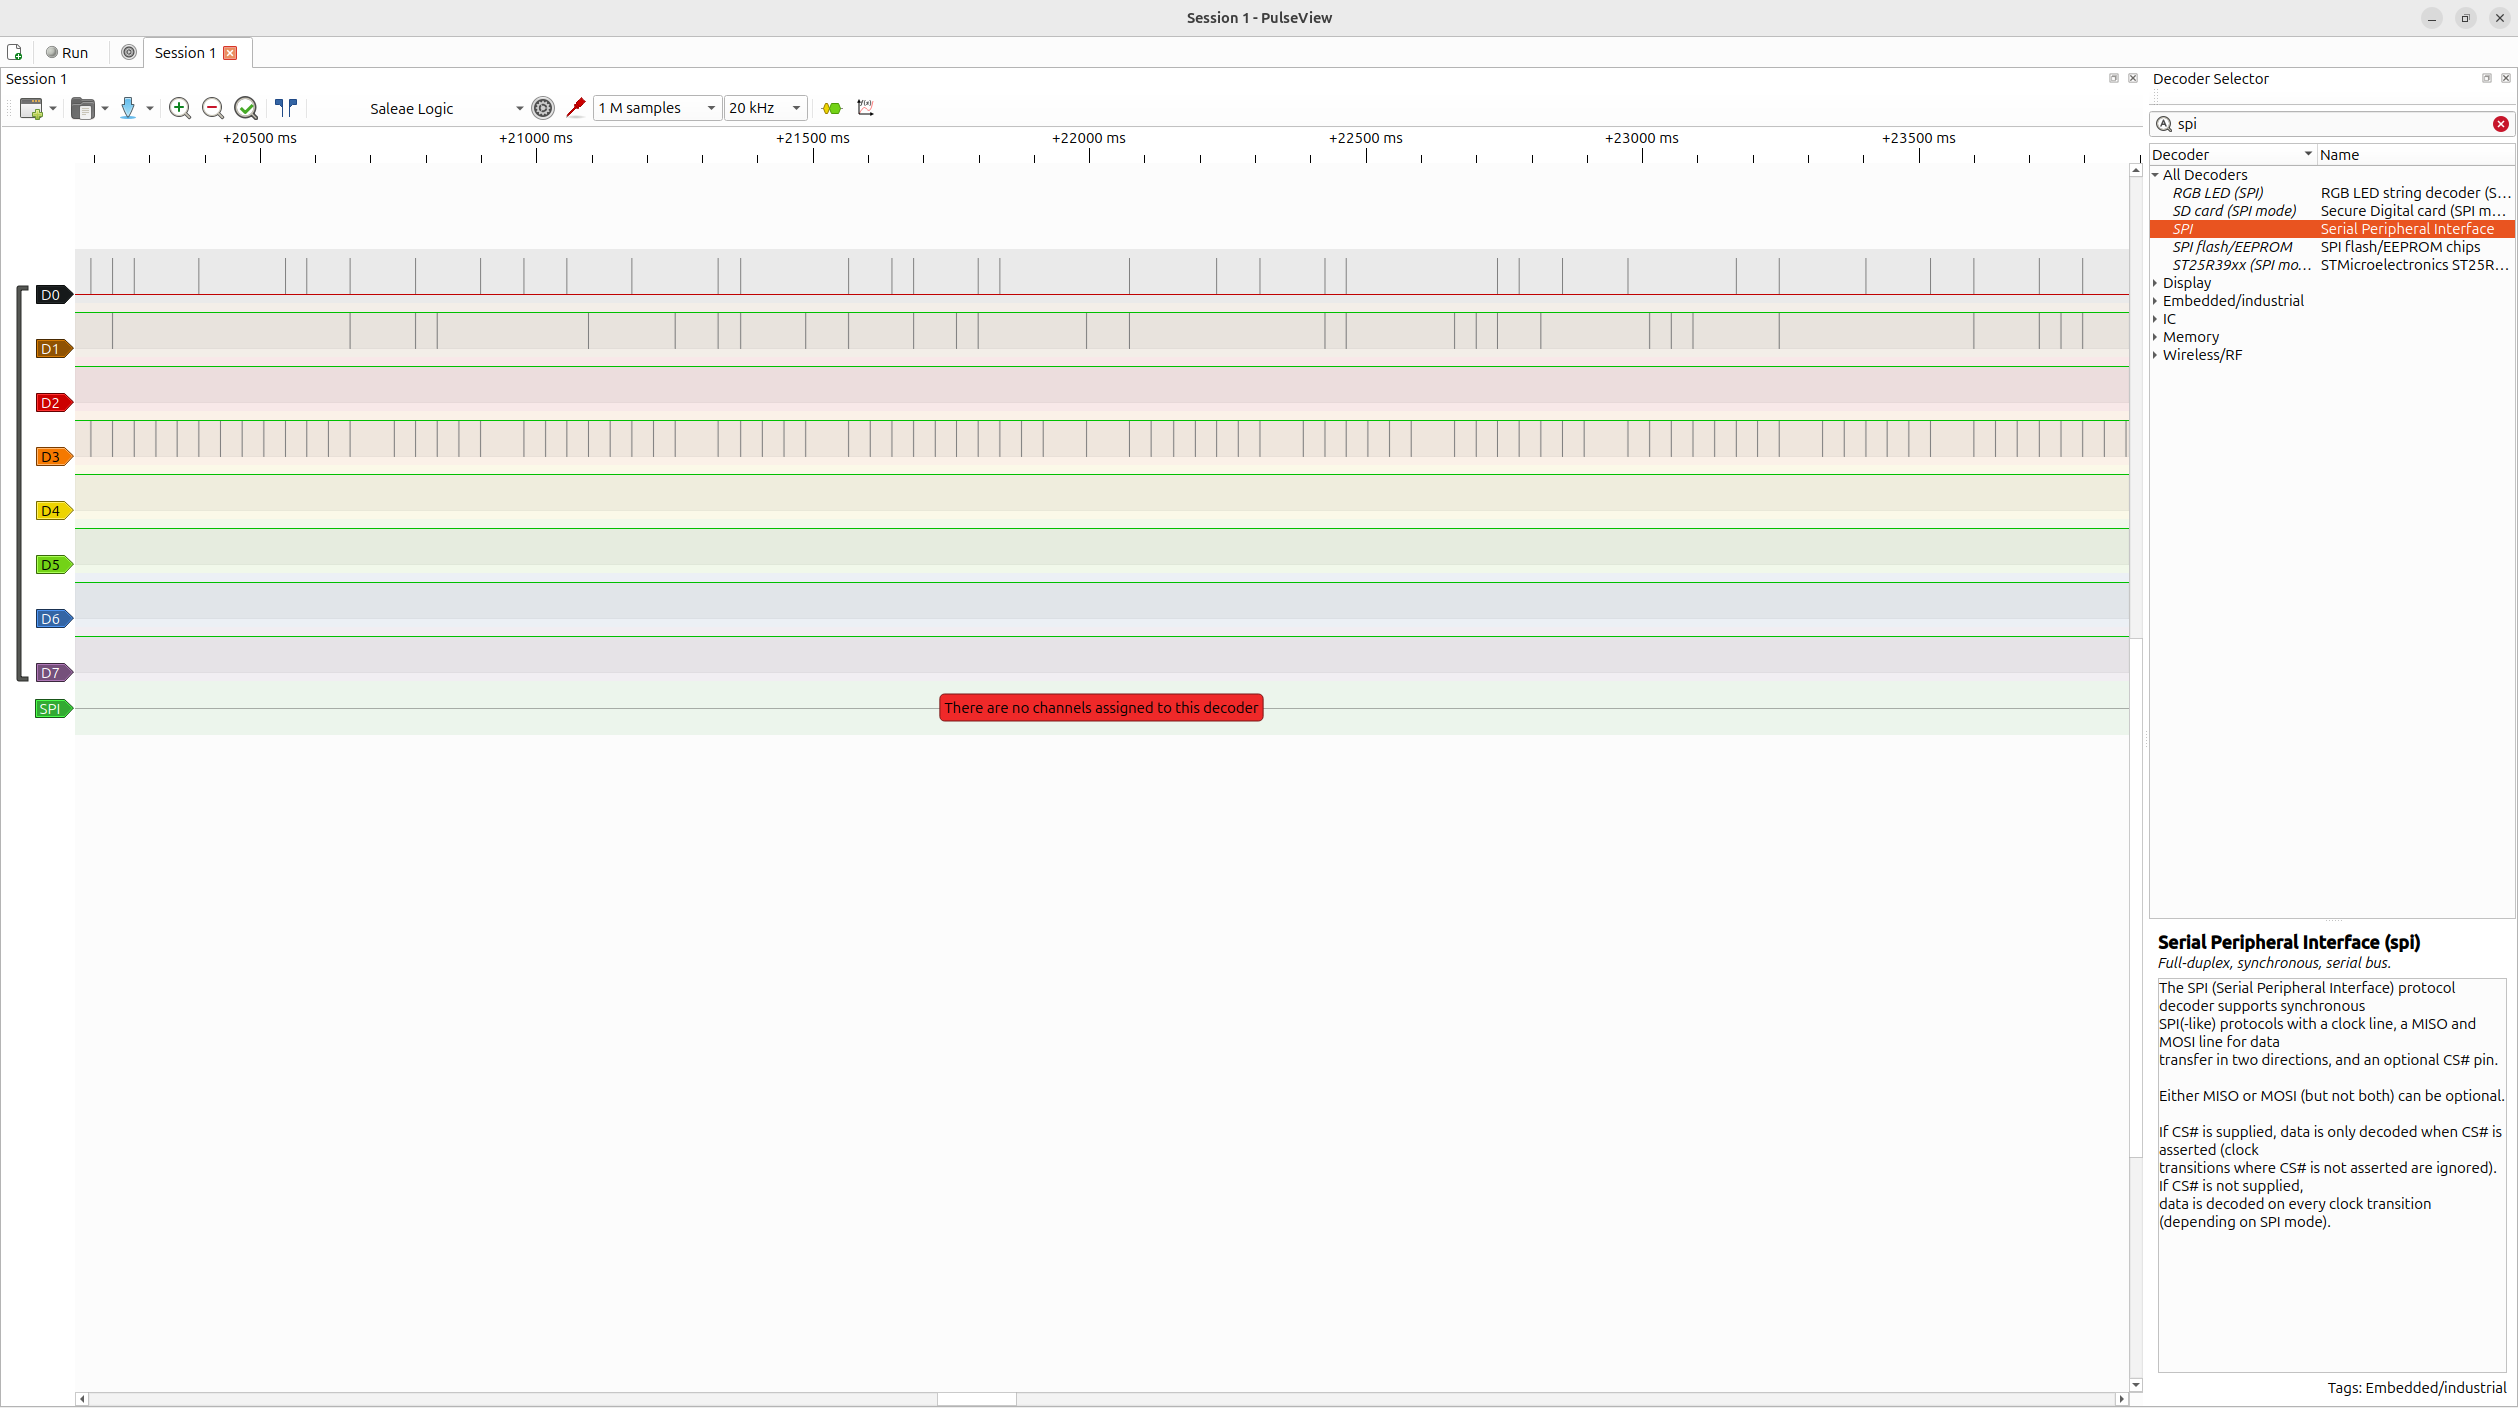Select the SPI flash/EEPROM decoder entry

click(2234, 247)
